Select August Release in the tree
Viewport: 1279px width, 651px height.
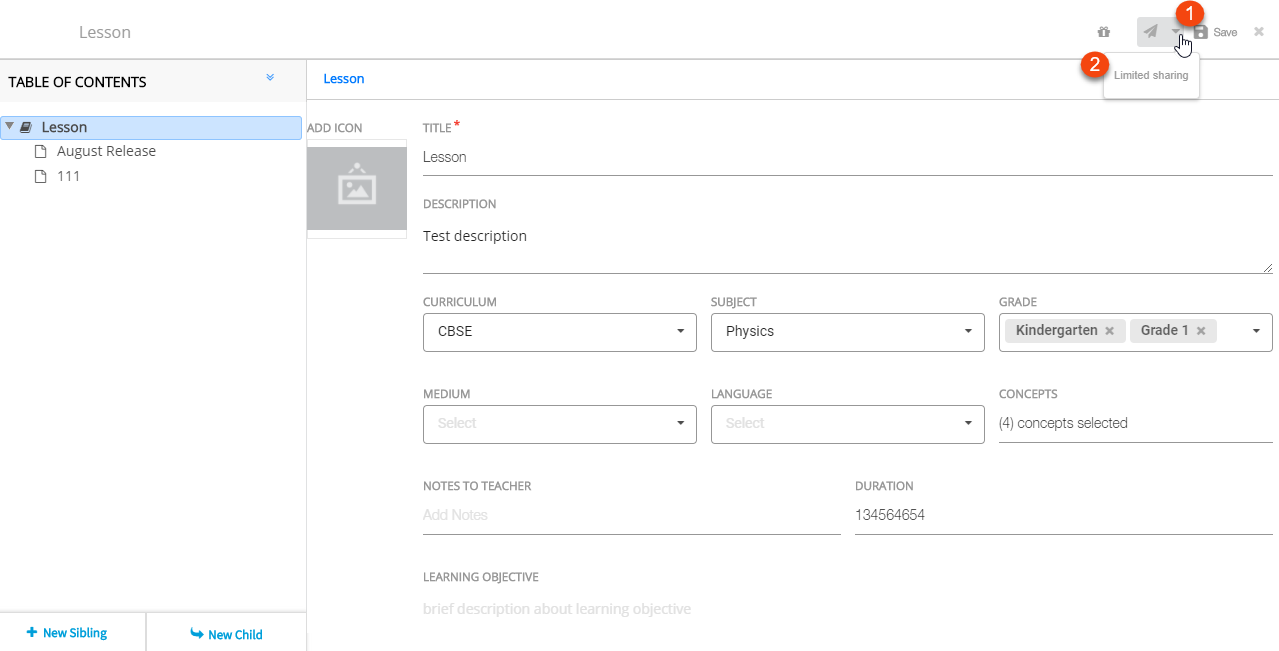click(x=106, y=151)
